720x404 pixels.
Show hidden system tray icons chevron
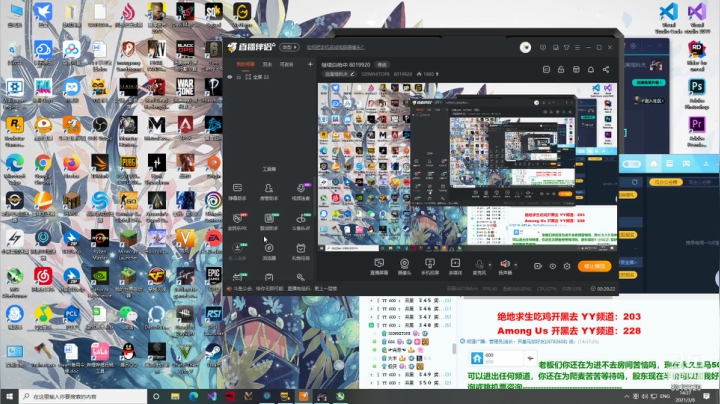tap(626, 396)
